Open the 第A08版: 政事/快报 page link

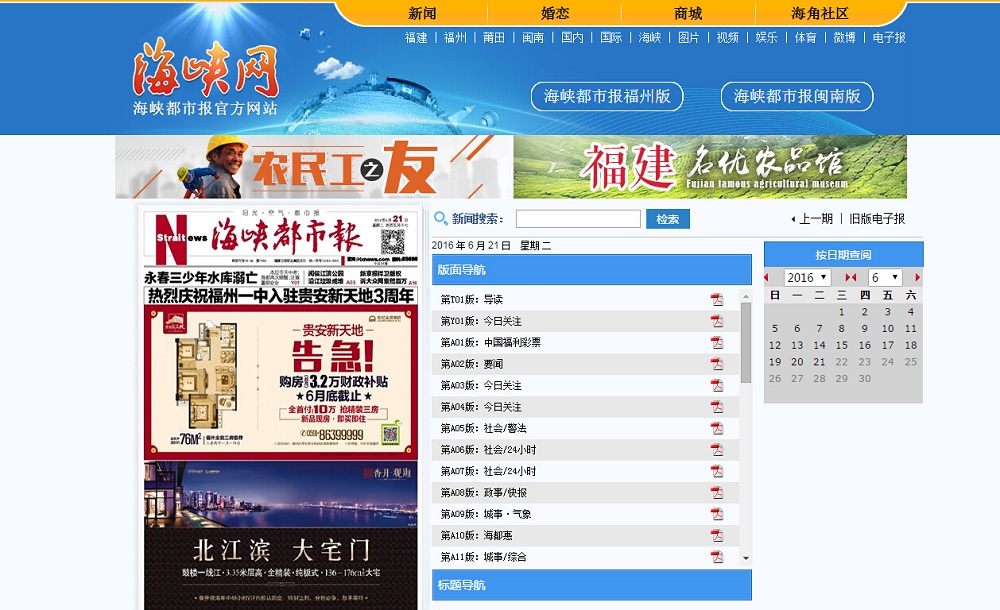(483, 493)
